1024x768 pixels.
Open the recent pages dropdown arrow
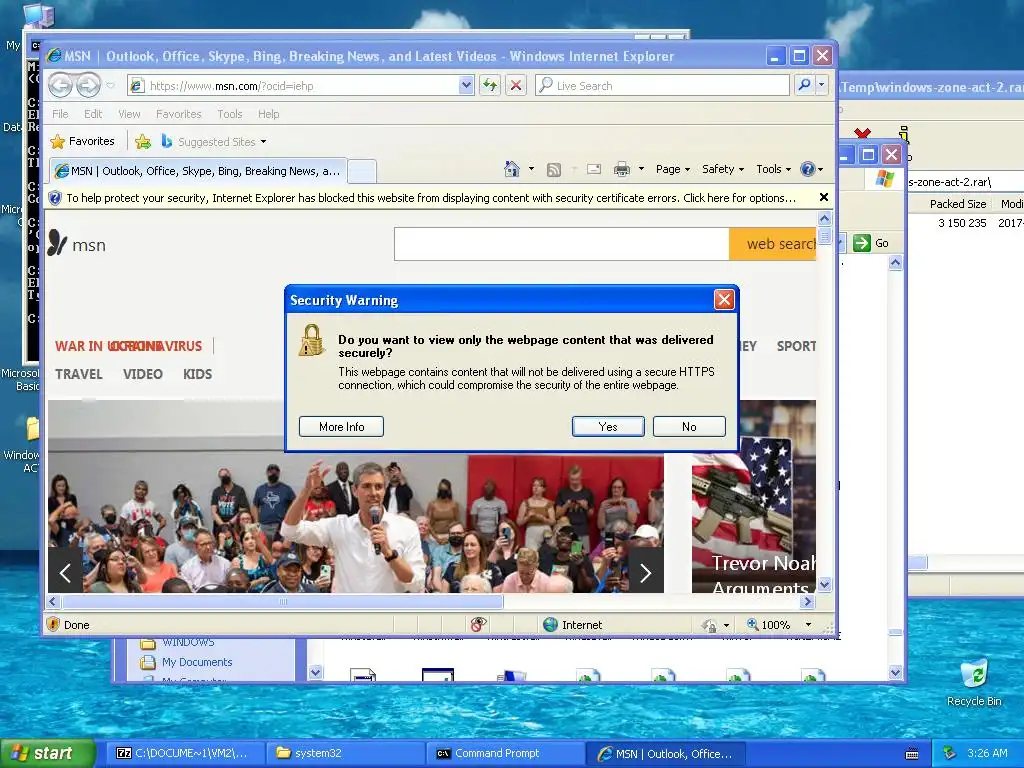coord(110,86)
